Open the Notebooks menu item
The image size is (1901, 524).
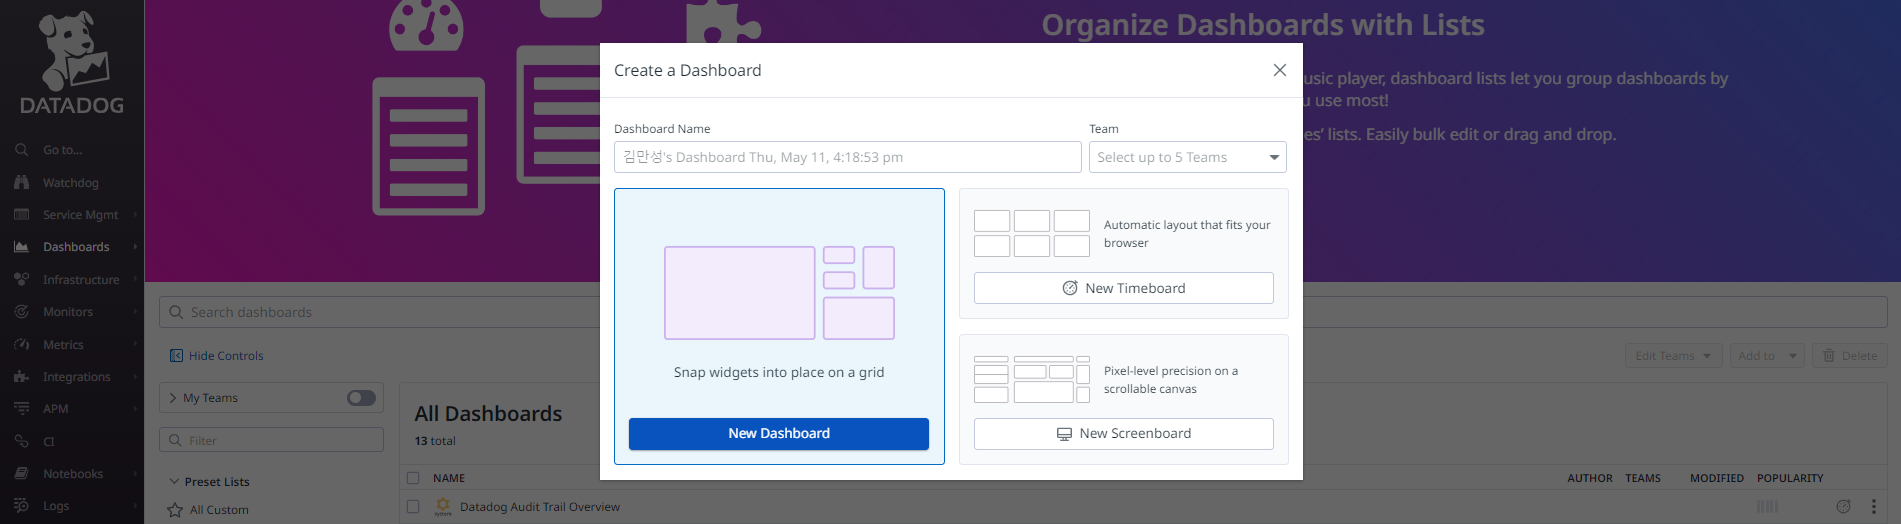click(x=73, y=474)
